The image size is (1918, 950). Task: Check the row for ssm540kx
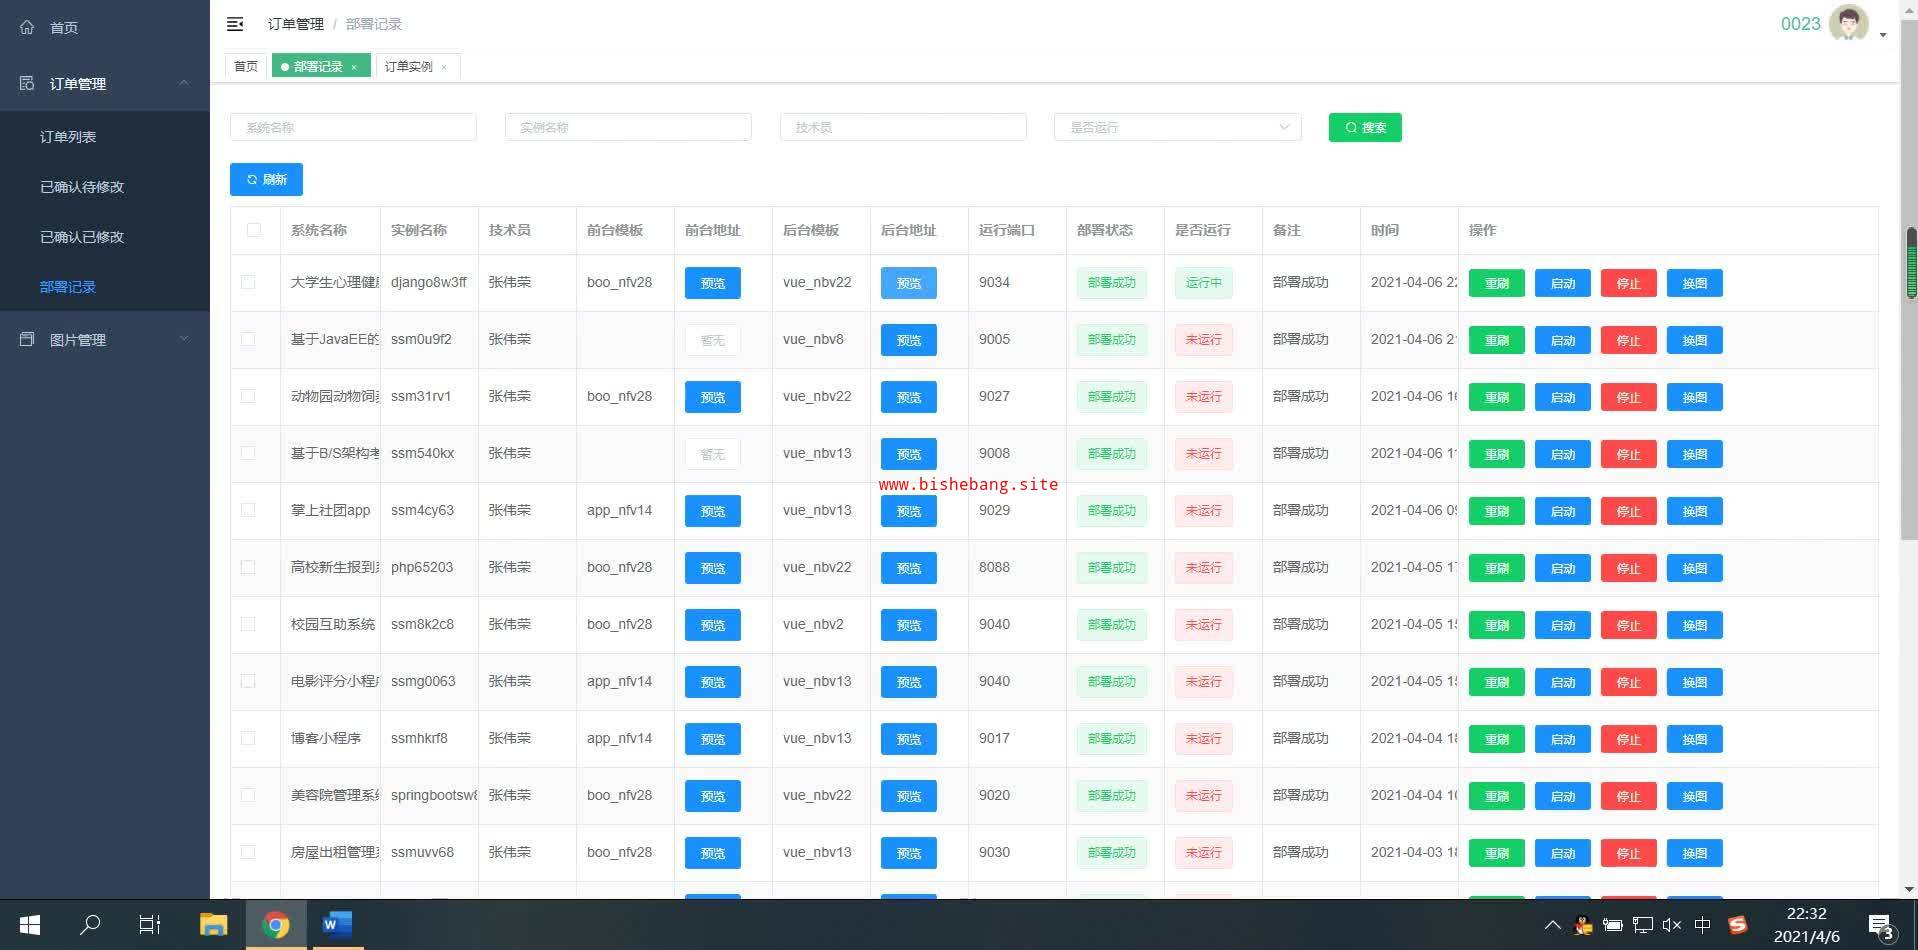(248, 453)
